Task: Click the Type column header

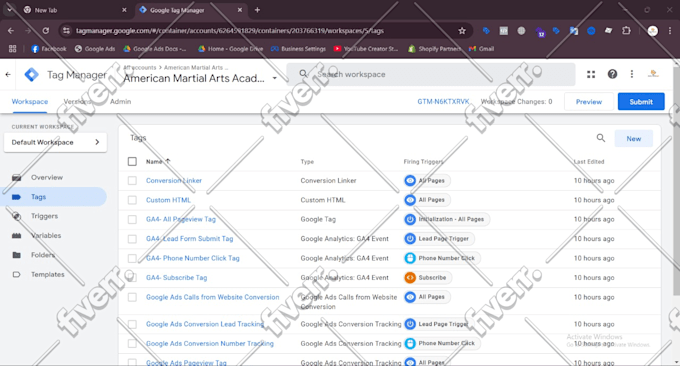Action: [x=307, y=162]
